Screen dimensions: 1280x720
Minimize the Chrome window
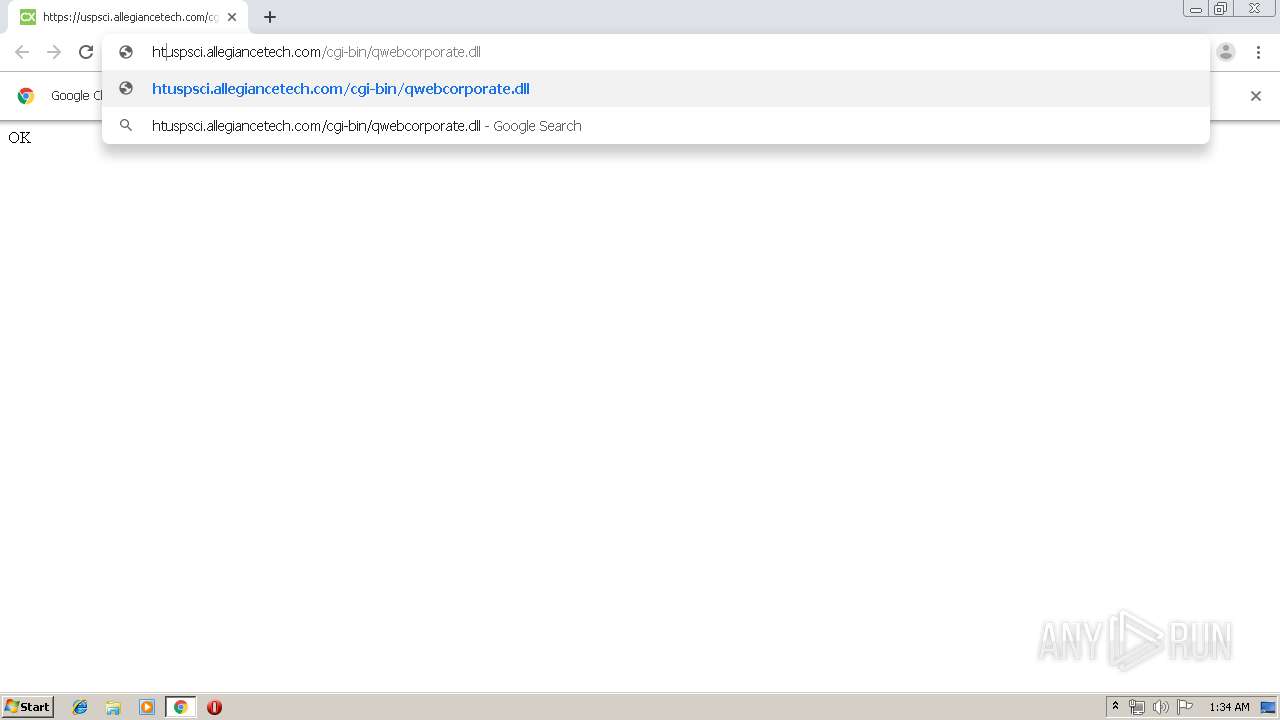pos(1196,8)
